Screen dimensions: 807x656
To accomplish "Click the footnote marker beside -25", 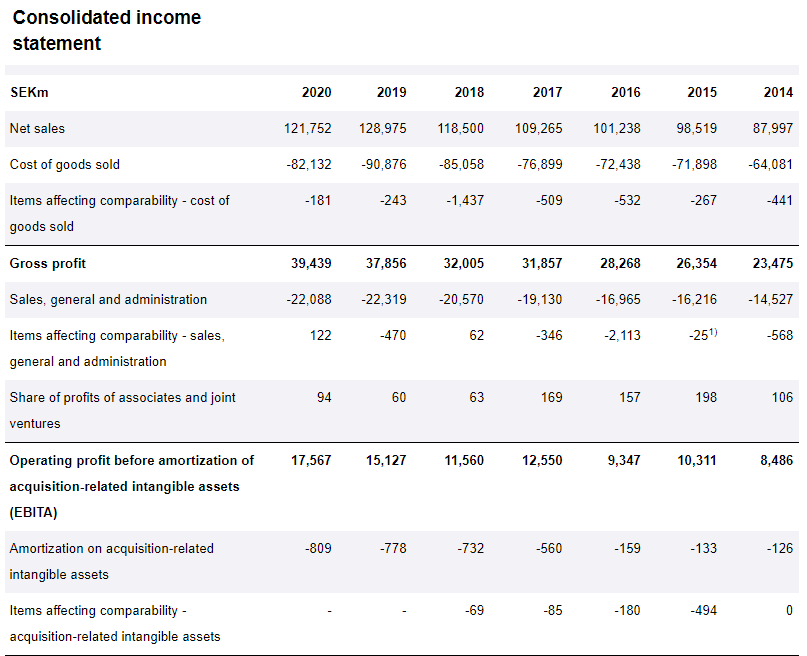I will (713, 332).
